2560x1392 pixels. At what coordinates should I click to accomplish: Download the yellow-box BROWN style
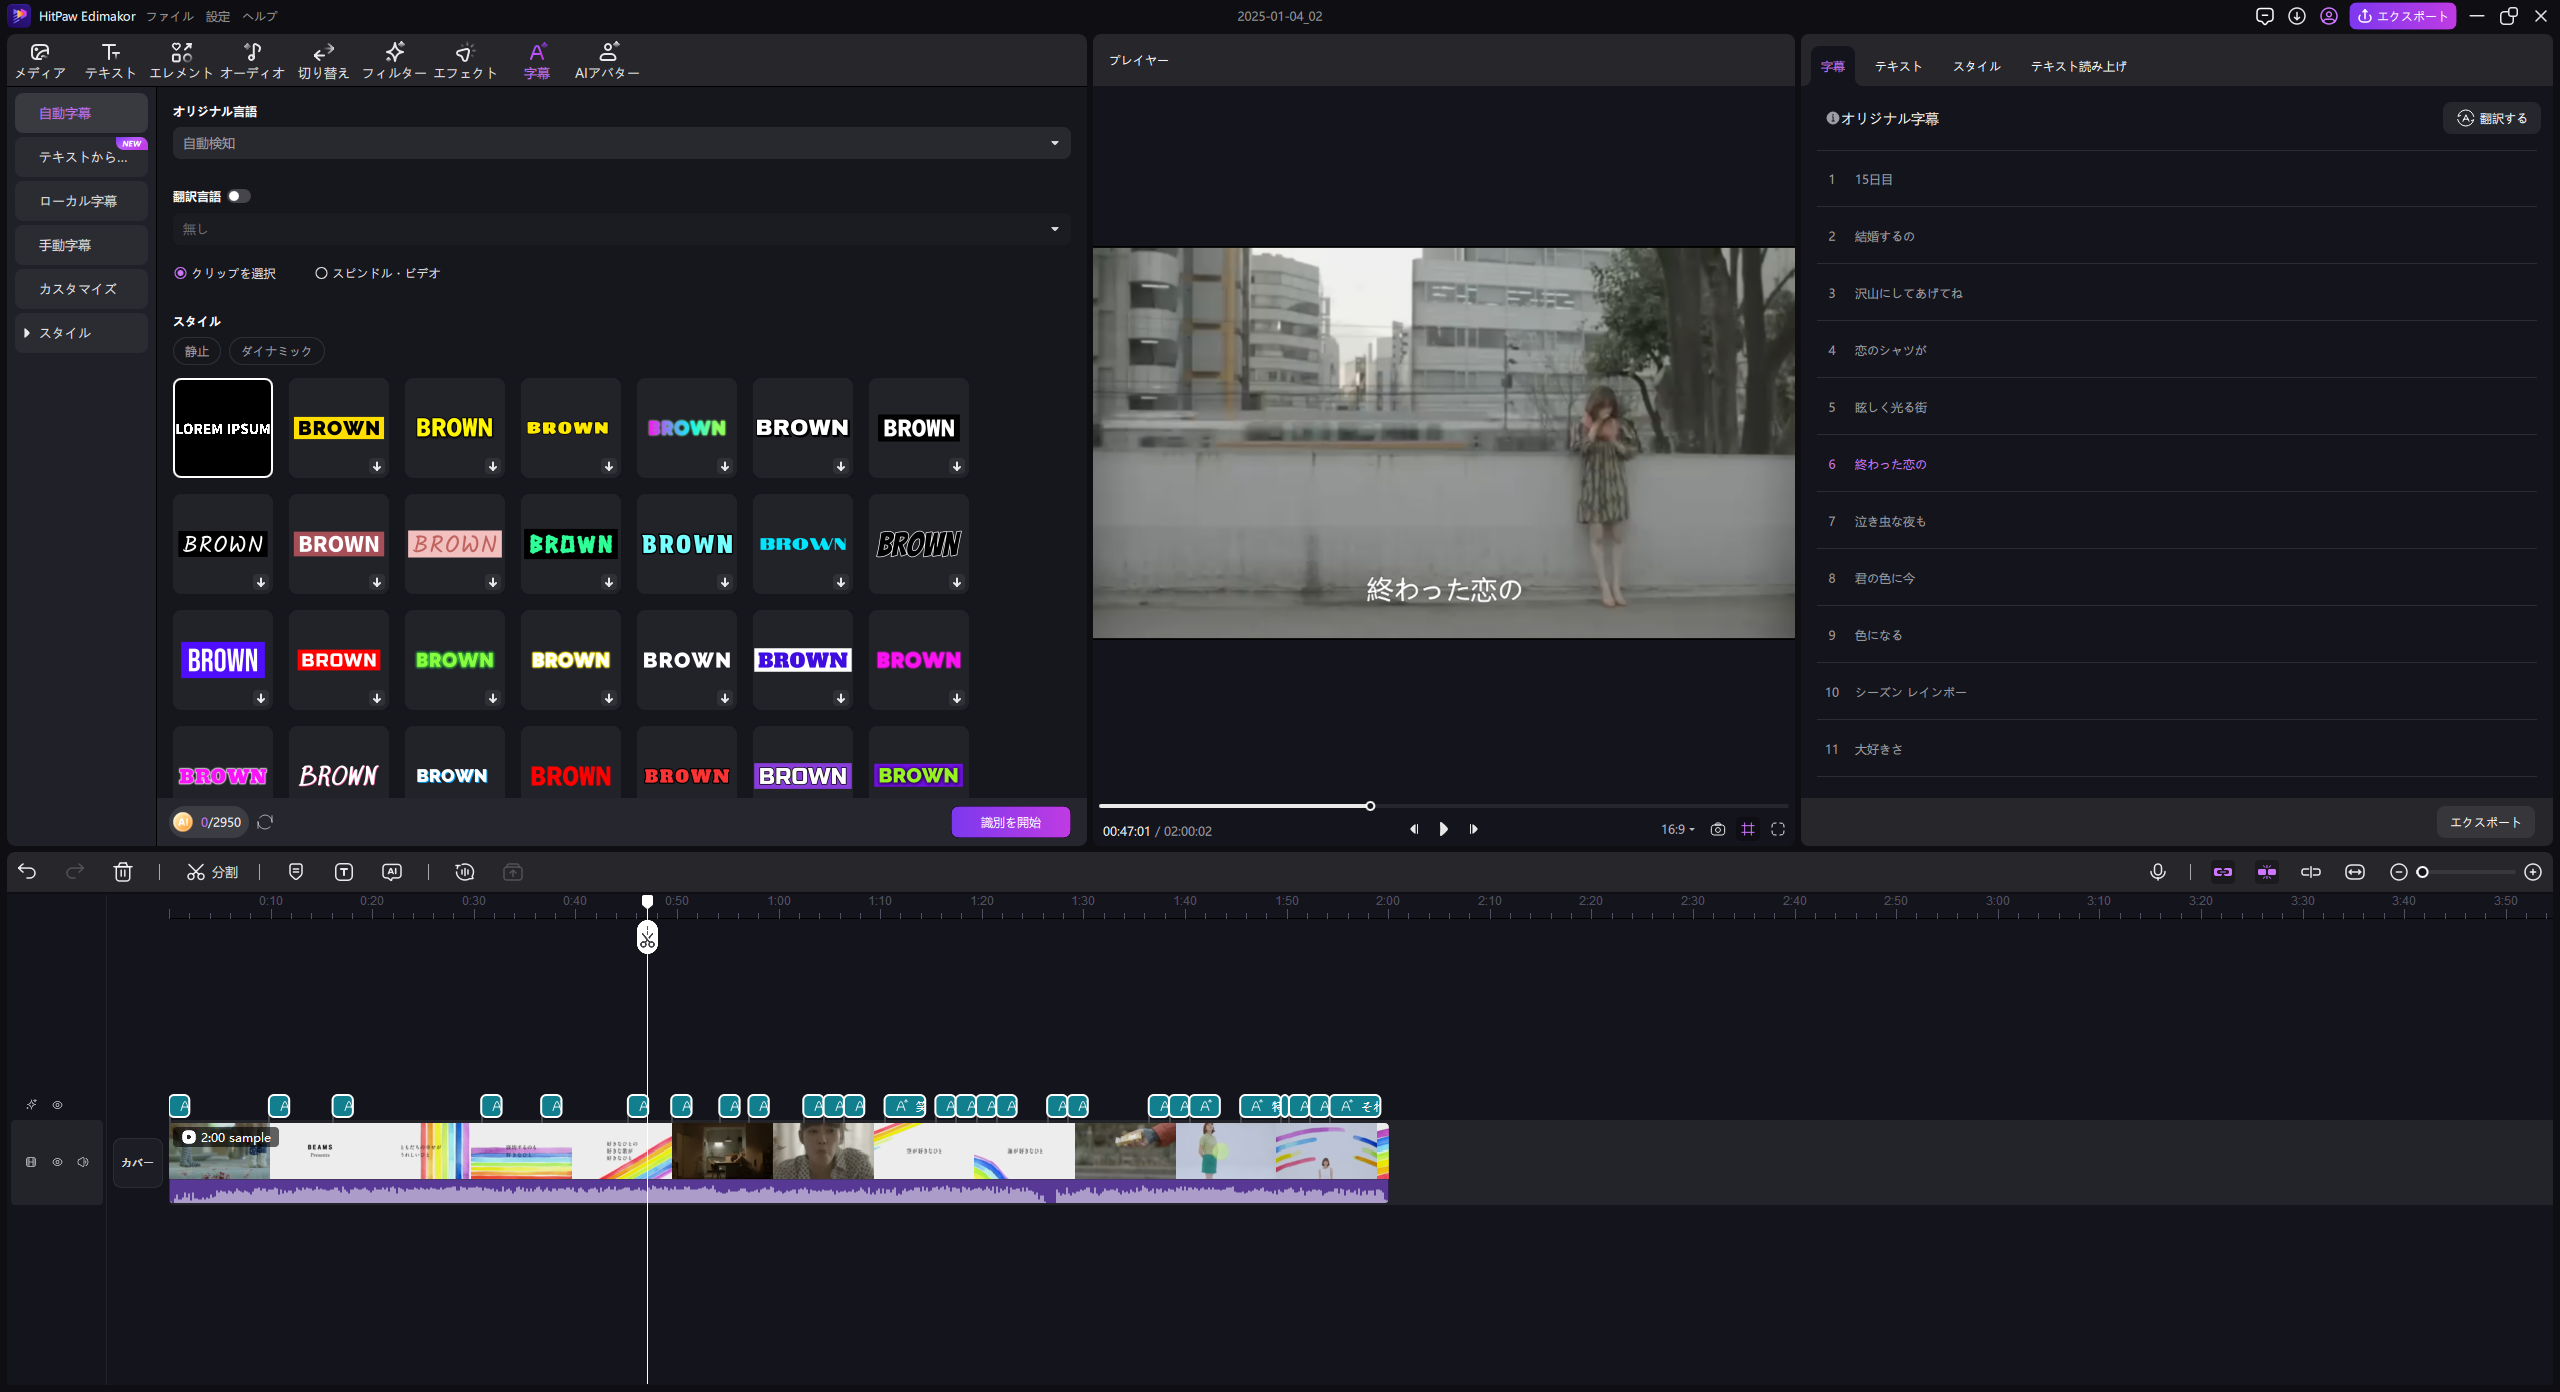(377, 466)
